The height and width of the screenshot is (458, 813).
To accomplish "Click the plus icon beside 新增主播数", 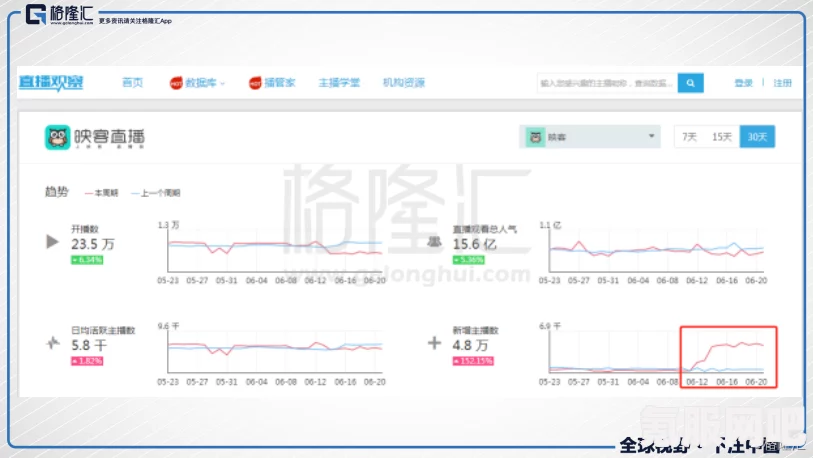I will point(434,343).
